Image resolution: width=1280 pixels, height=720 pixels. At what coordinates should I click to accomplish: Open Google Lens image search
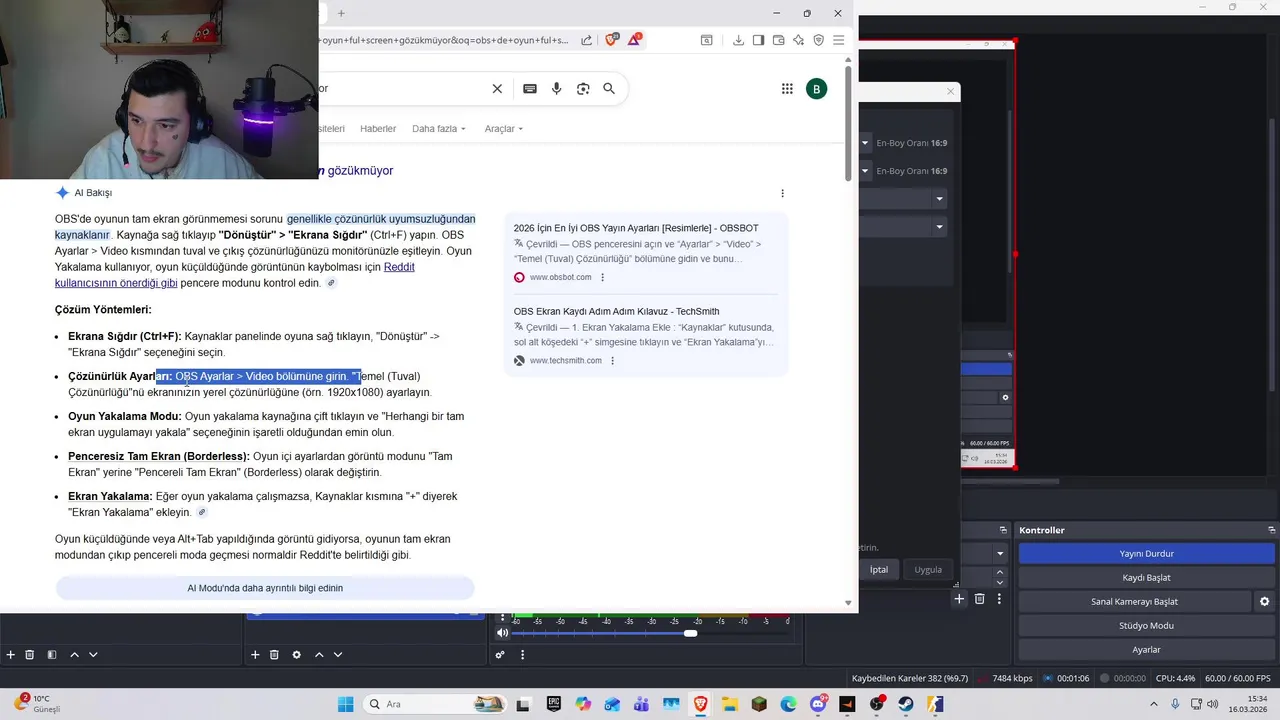click(583, 88)
